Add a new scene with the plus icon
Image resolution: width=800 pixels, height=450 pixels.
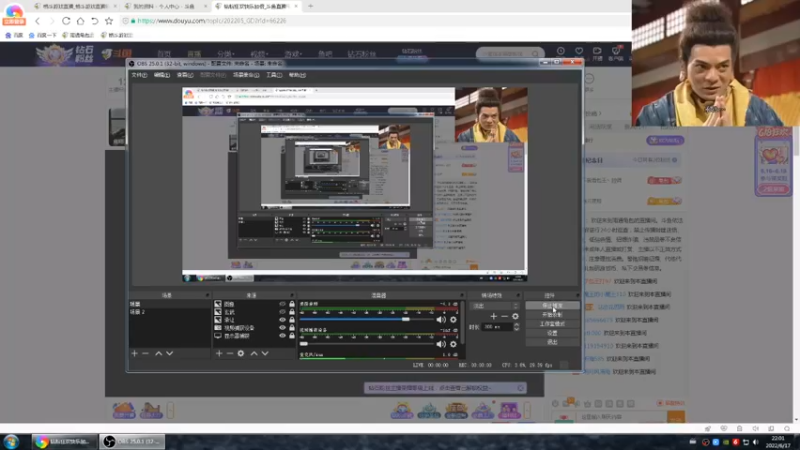click(134, 353)
